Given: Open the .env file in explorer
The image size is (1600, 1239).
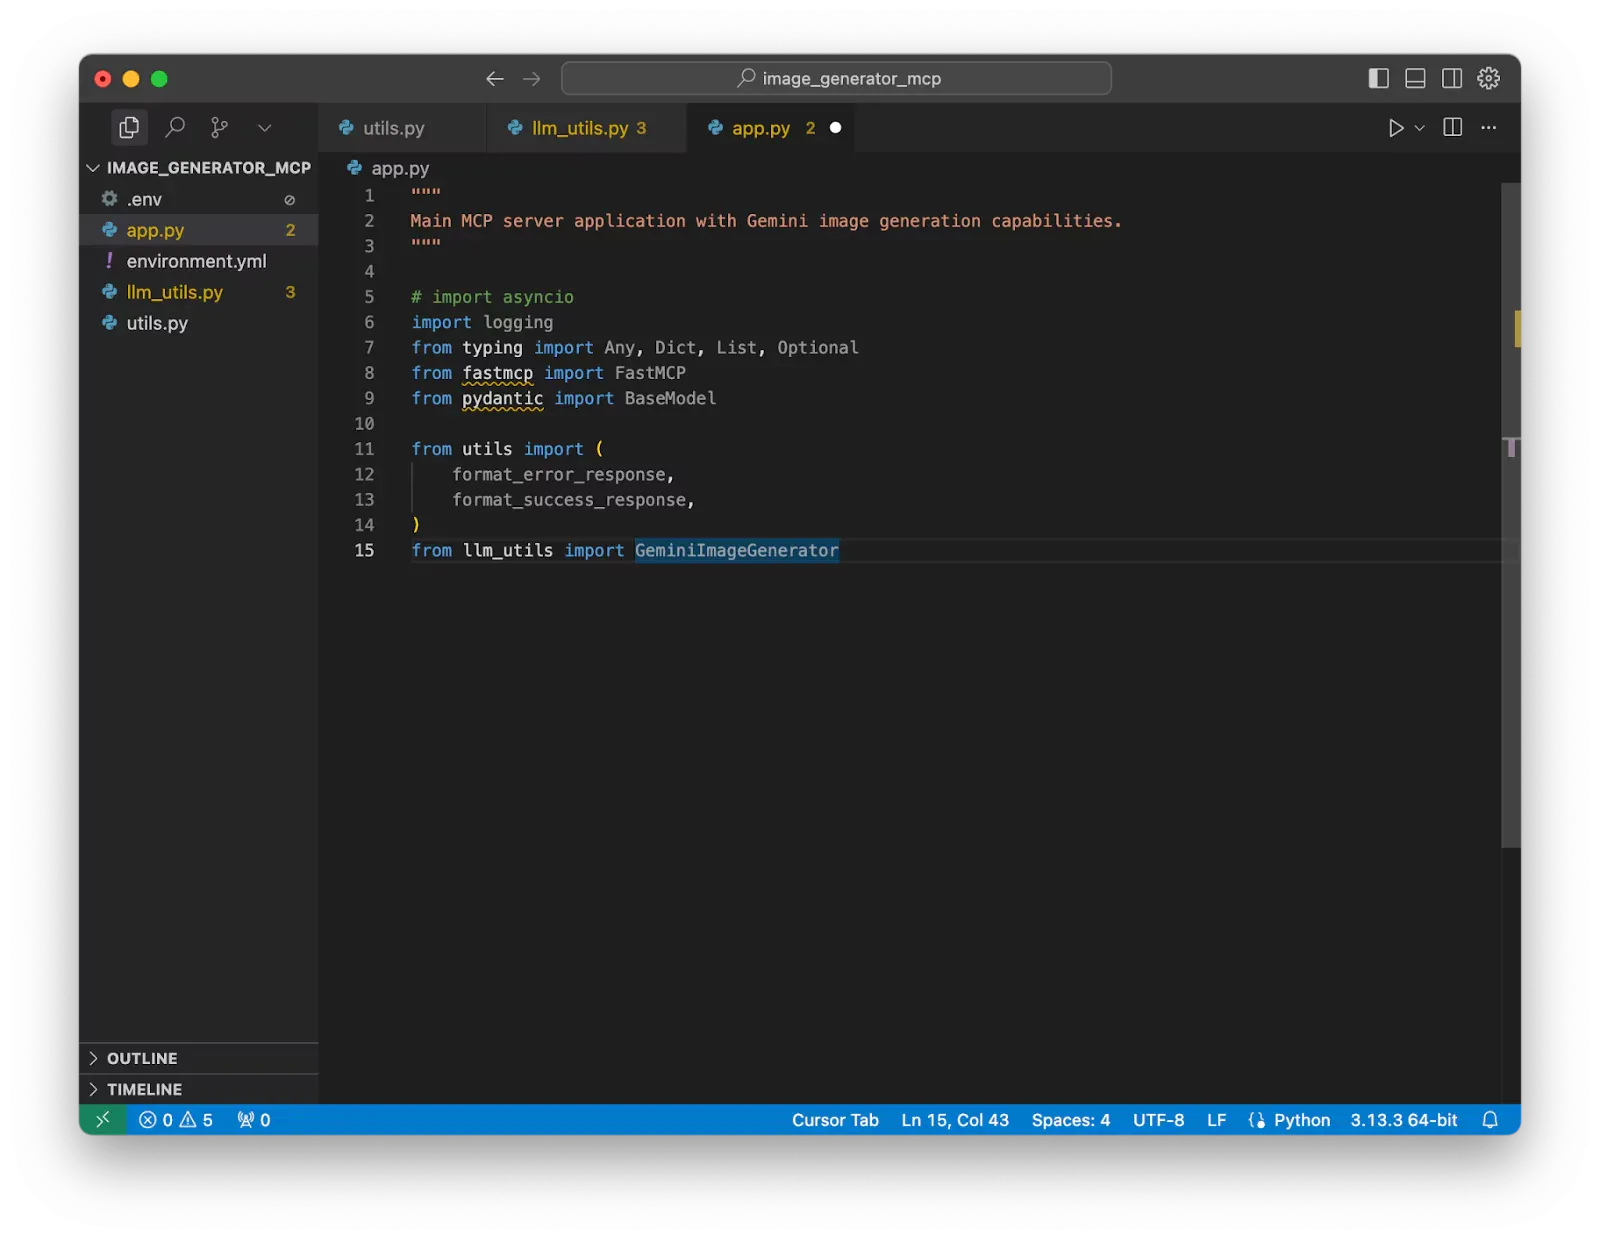Looking at the screenshot, I should click(x=199, y=199).
